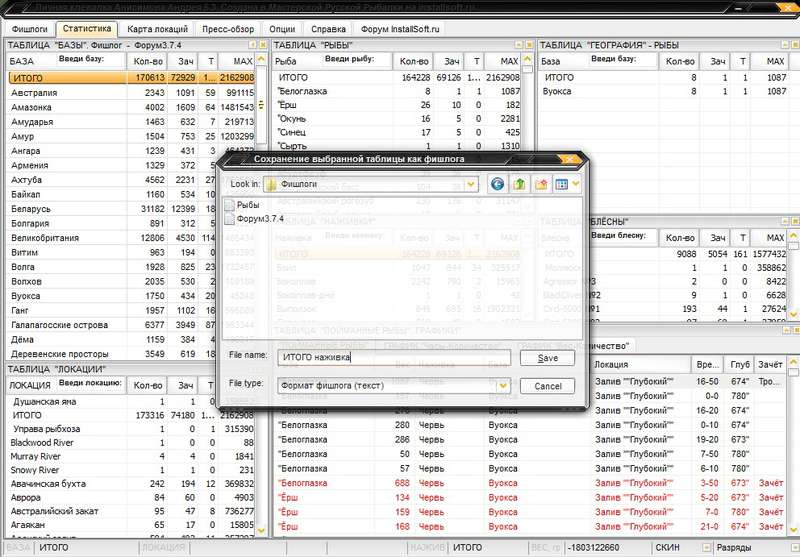Open the Карта локаций tab

click(158, 29)
